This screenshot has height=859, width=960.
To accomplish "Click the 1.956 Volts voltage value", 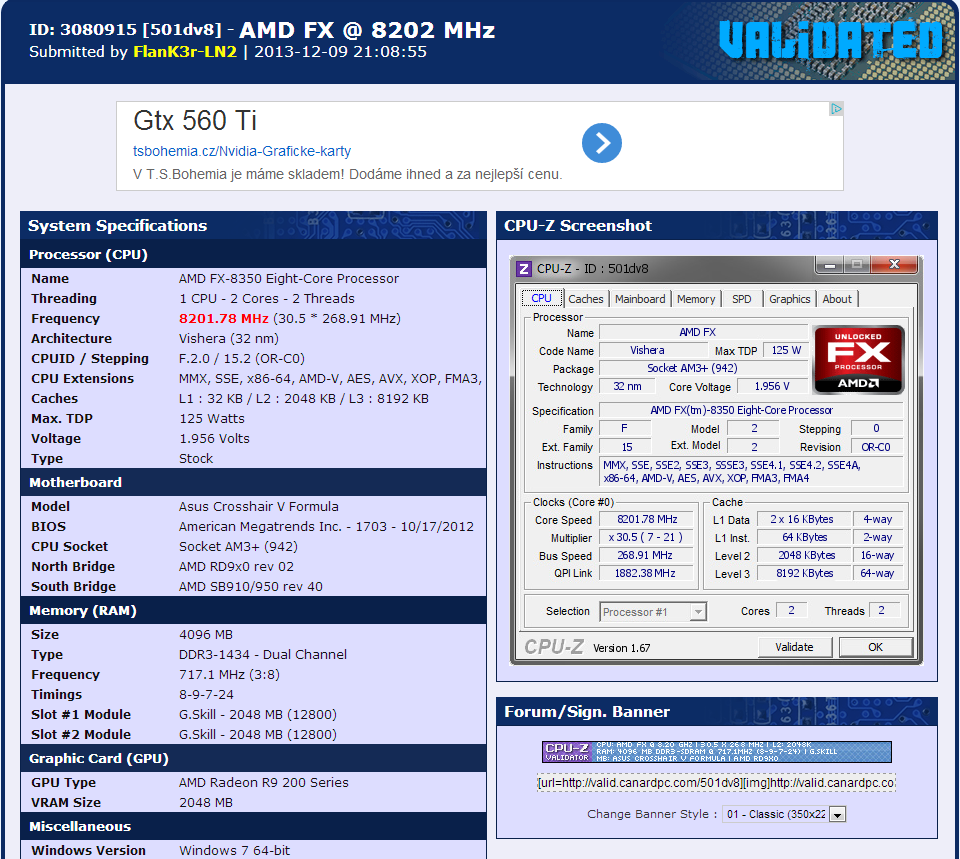I will (x=214, y=438).
